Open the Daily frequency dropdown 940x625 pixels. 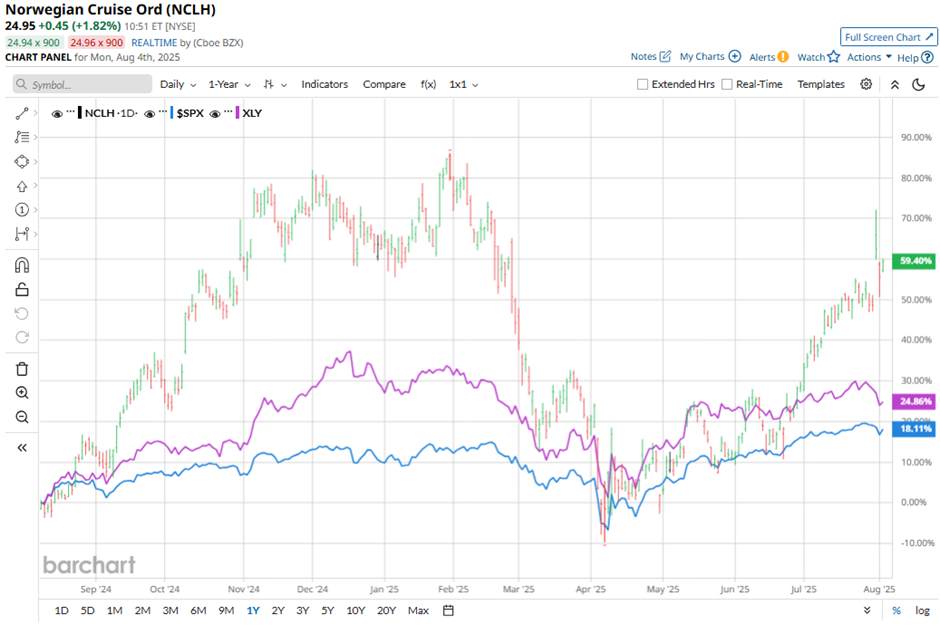coord(178,84)
